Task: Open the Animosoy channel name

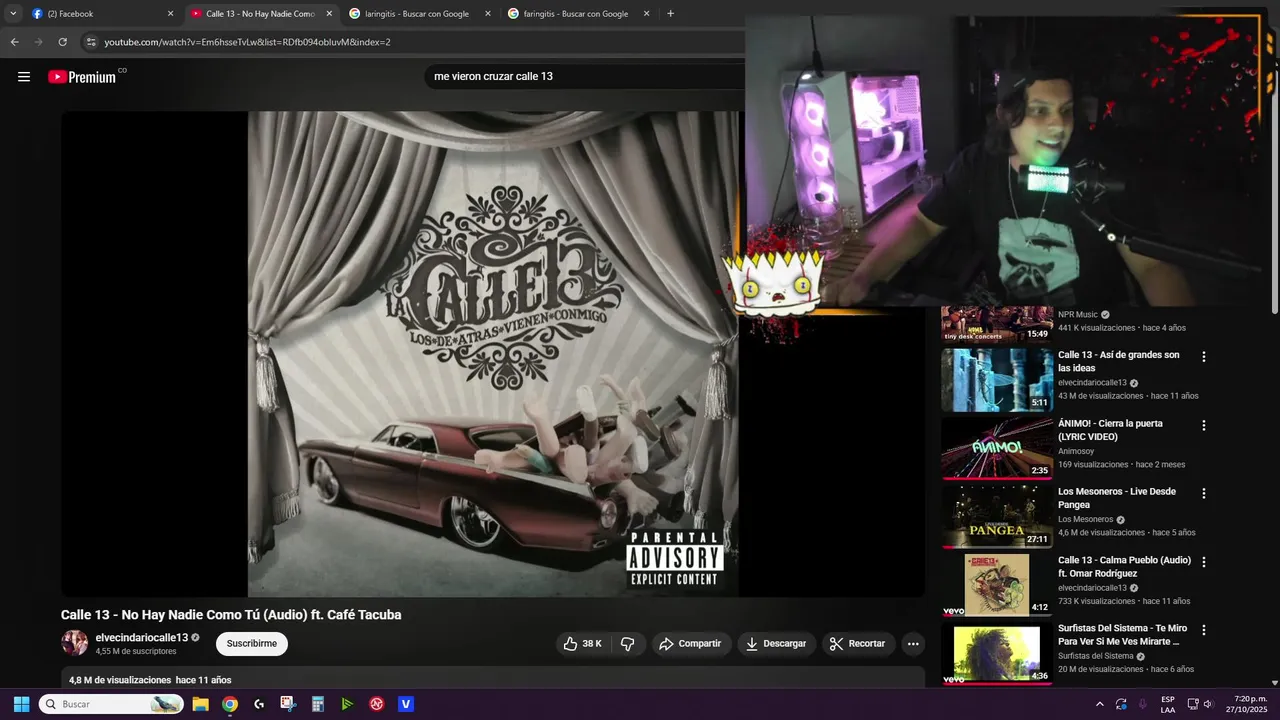Action: pos(1076,451)
